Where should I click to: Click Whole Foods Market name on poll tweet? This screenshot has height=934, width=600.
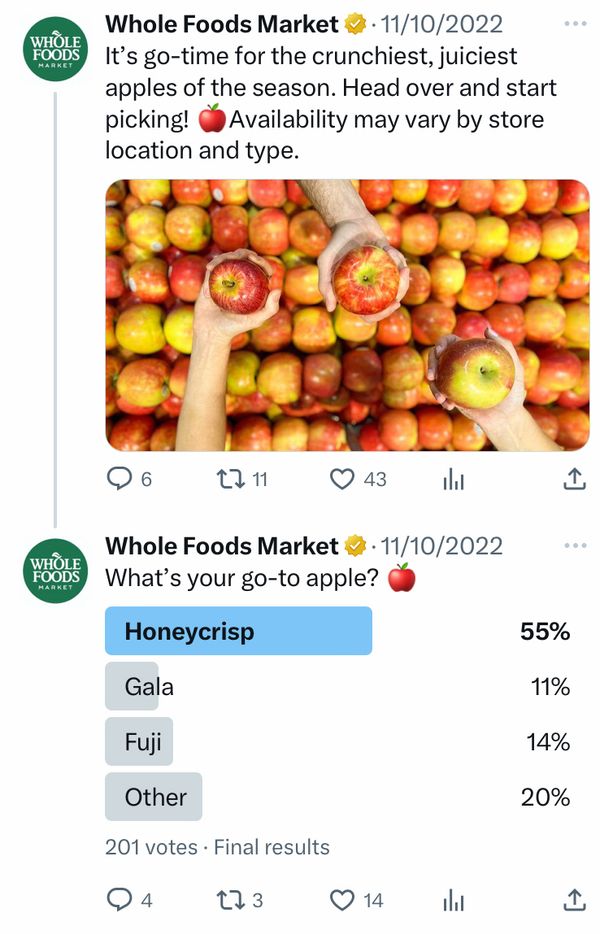pos(222,546)
